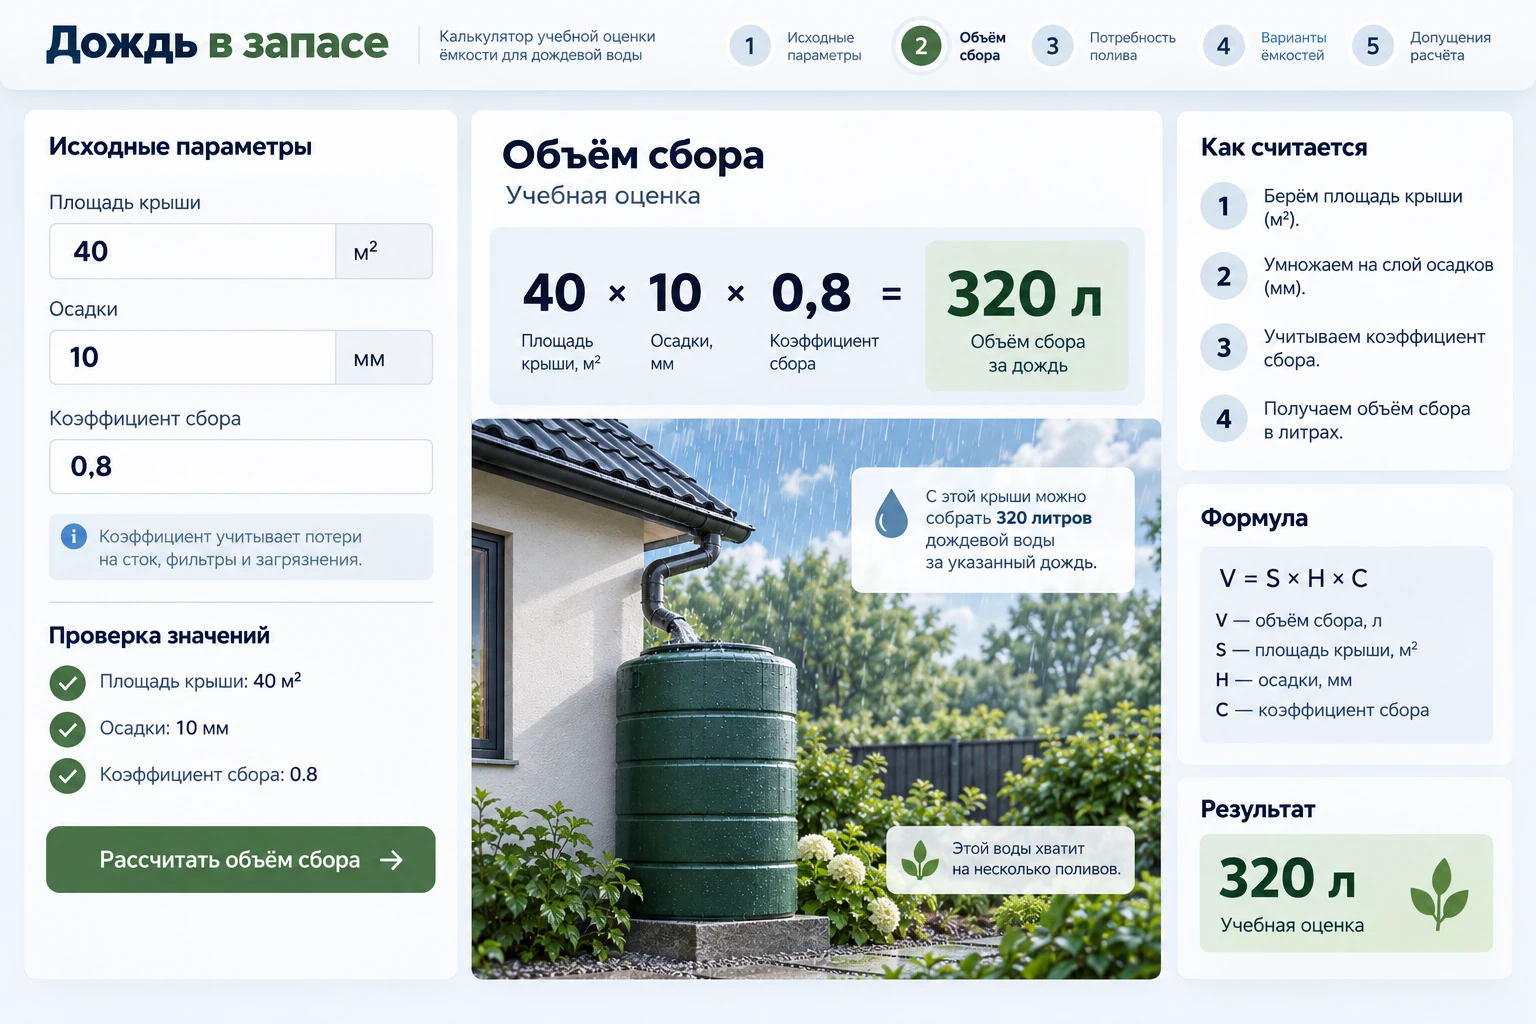This screenshot has height=1024, width=1536.
Task: Click the legend line 'H — осадки, мм'
Action: (1284, 680)
